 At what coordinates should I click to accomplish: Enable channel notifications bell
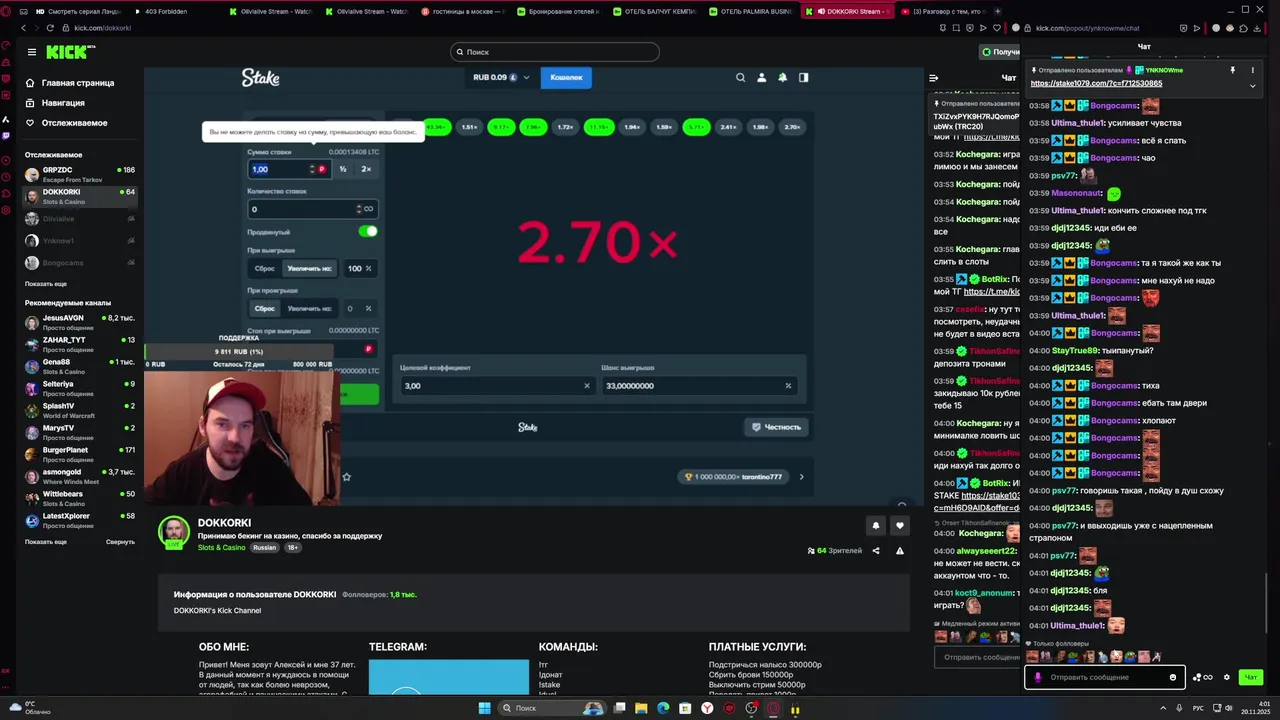pyautogui.click(x=876, y=525)
